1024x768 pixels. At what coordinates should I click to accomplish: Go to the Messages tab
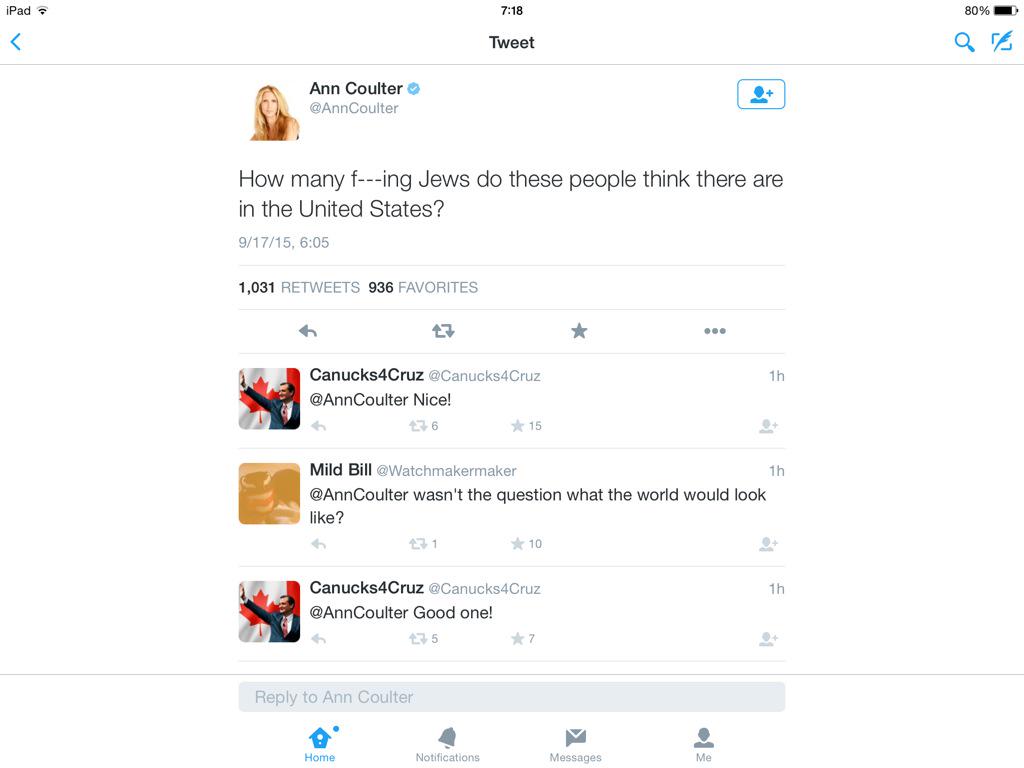(x=575, y=744)
